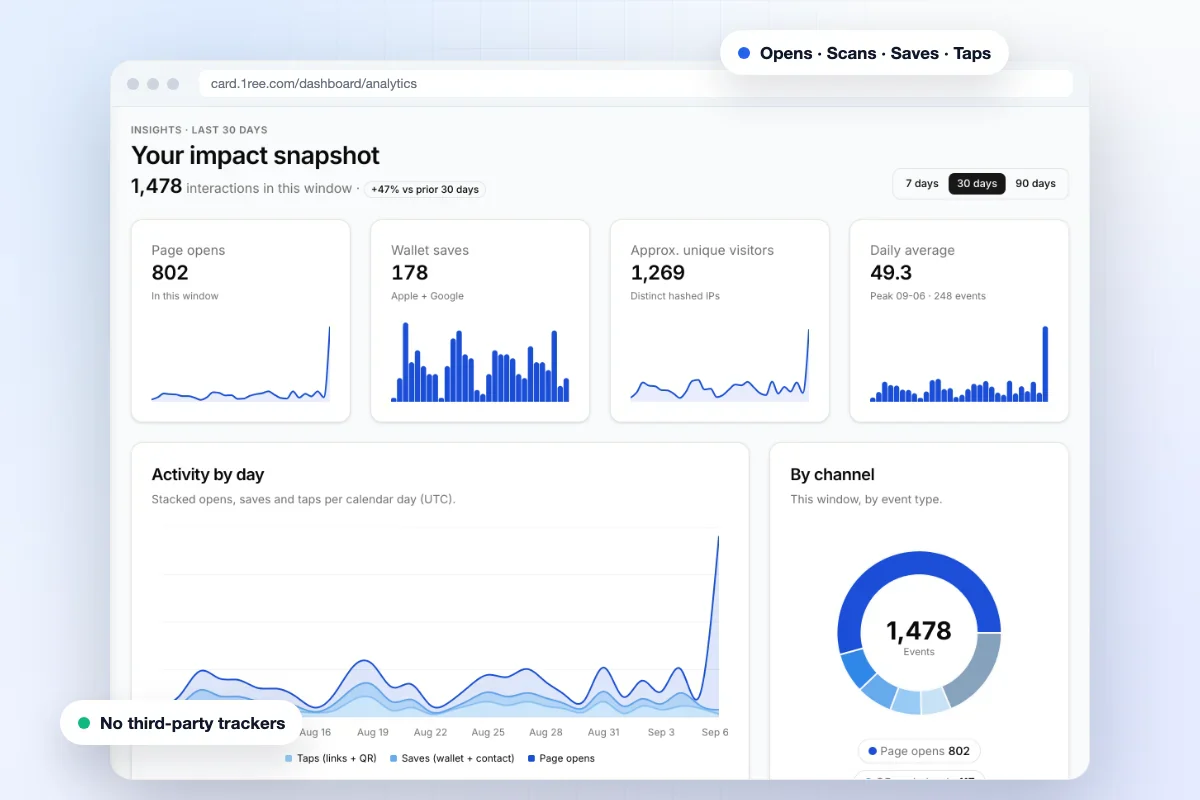This screenshot has height=800, width=1200.
Task: Click the Wallet saves bar chart
Action: [x=480, y=362]
